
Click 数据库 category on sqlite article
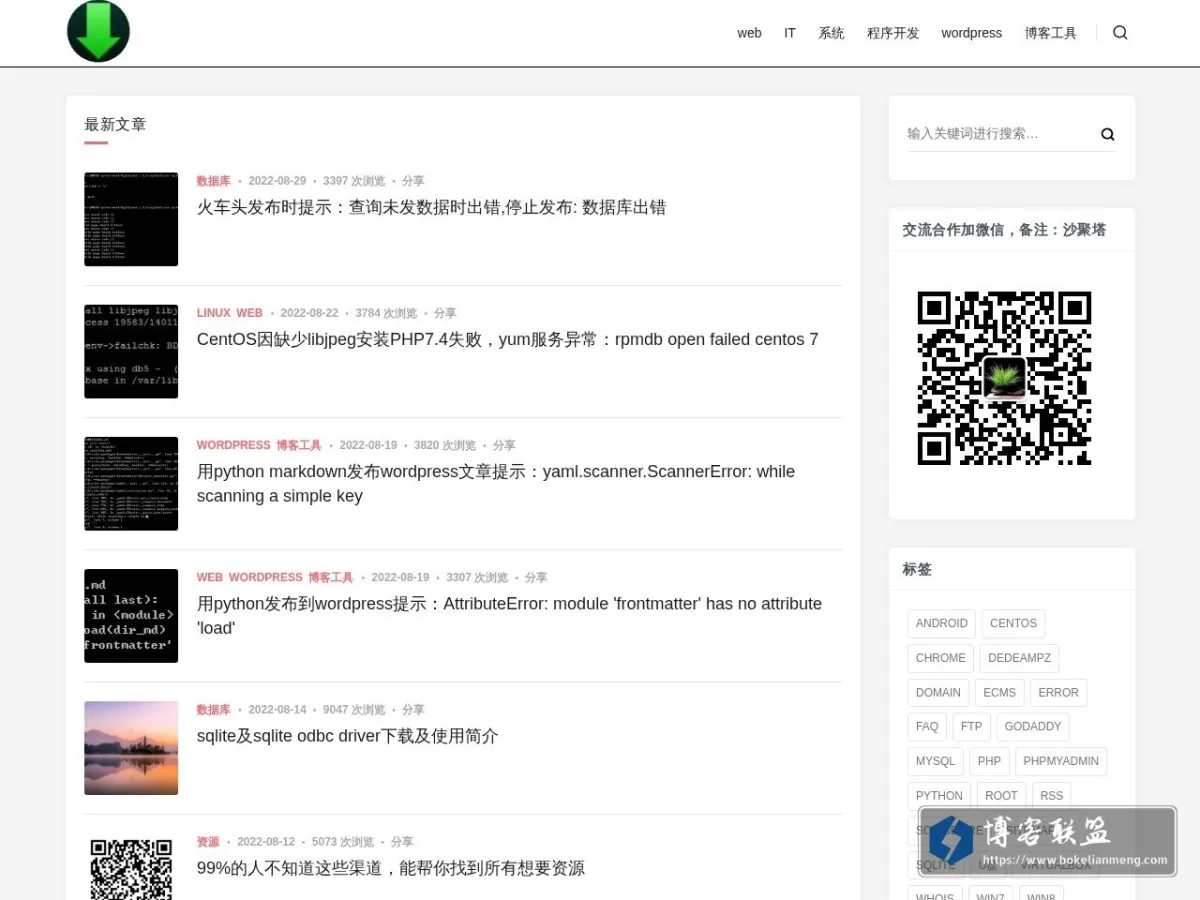click(213, 709)
